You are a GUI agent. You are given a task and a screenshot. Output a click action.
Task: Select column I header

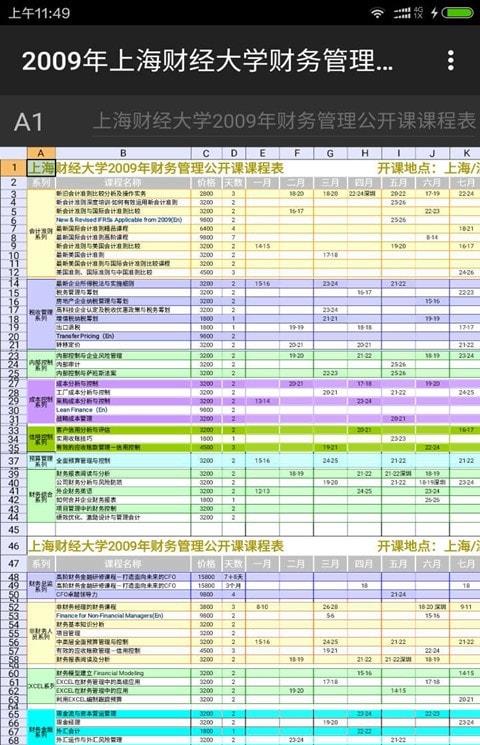(x=398, y=153)
